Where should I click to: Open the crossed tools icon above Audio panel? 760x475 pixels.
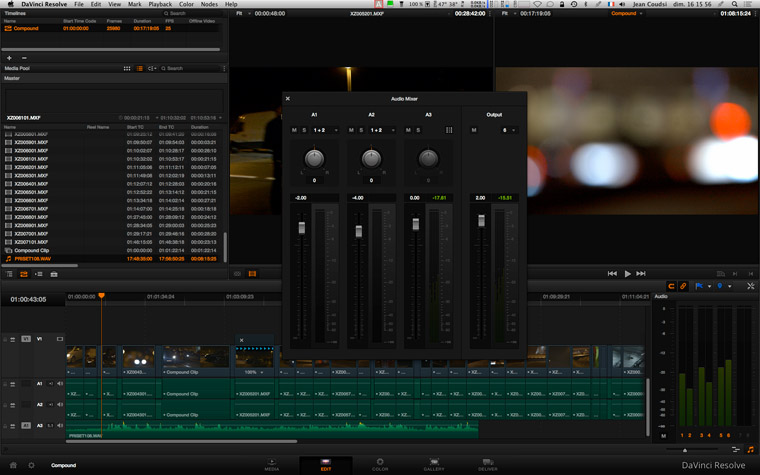(751, 286)
